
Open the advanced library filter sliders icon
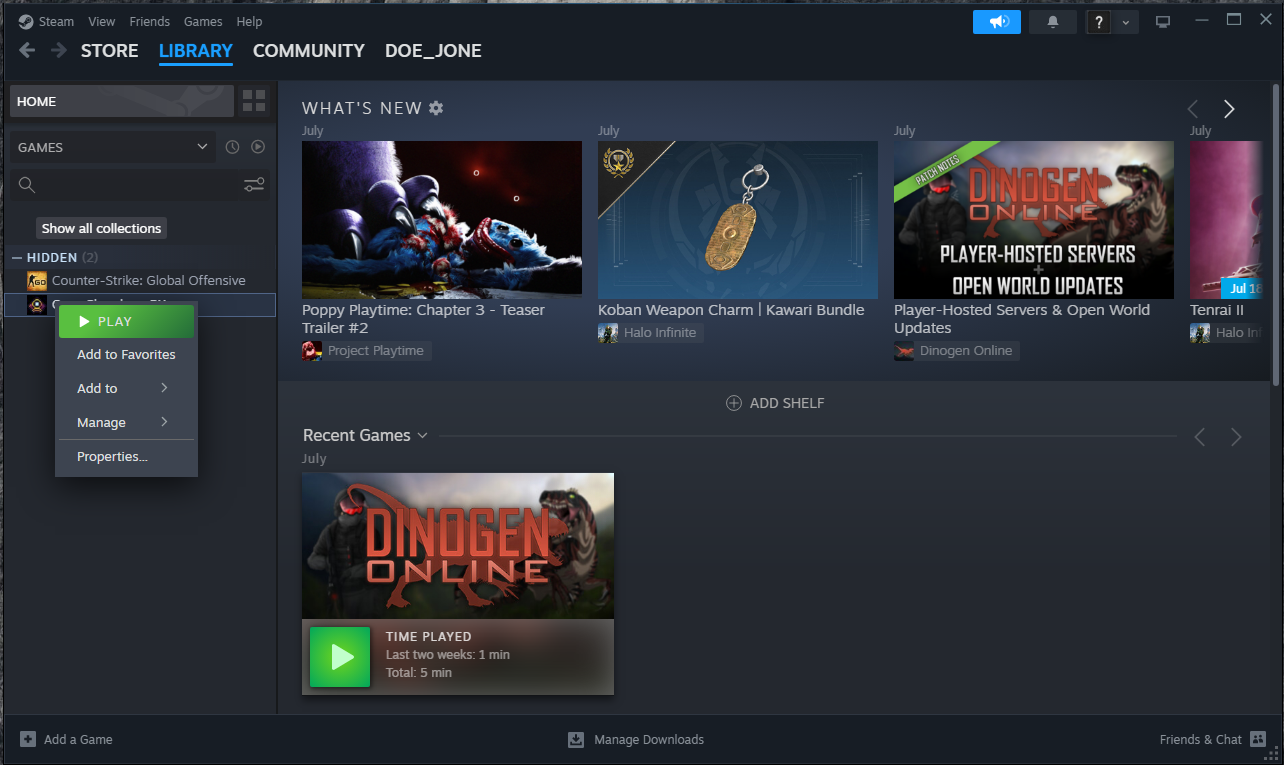[253, 185]
